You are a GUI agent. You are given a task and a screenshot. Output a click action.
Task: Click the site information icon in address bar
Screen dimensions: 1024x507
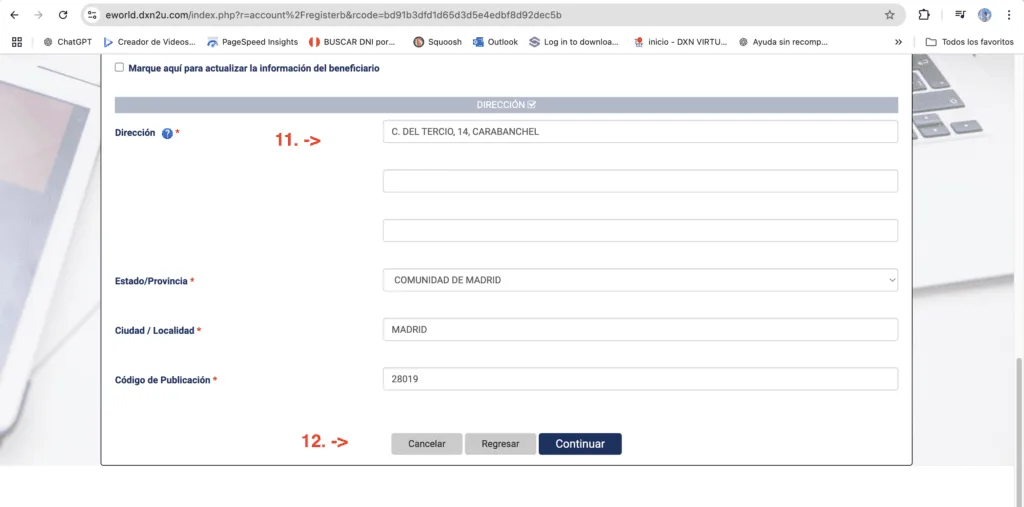tap(92, 15)
